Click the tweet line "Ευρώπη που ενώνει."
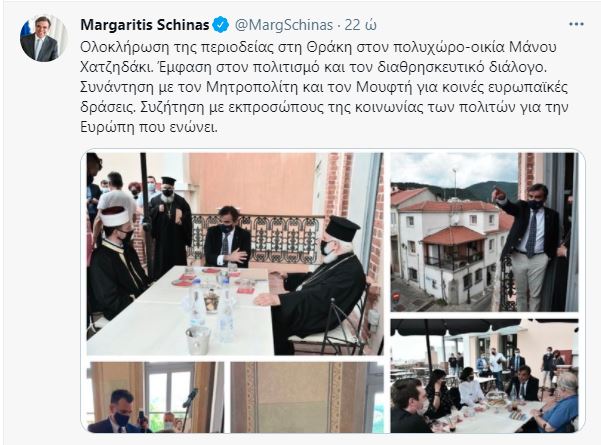601x445 pixels. (x=149, y=127)
